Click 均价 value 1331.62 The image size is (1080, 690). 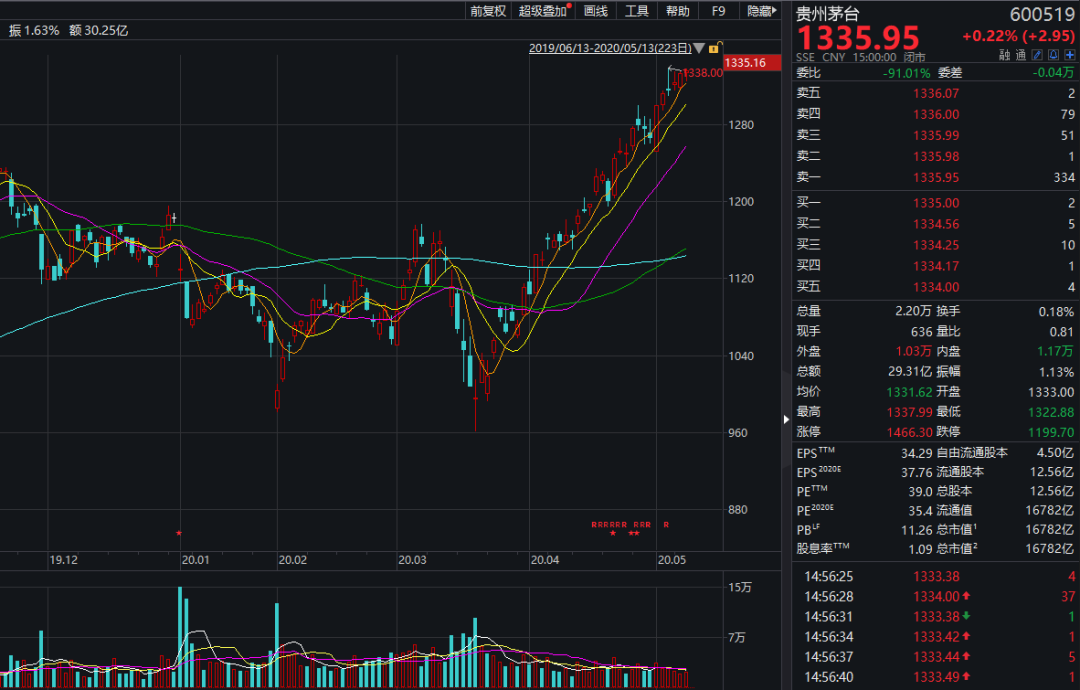909,392
